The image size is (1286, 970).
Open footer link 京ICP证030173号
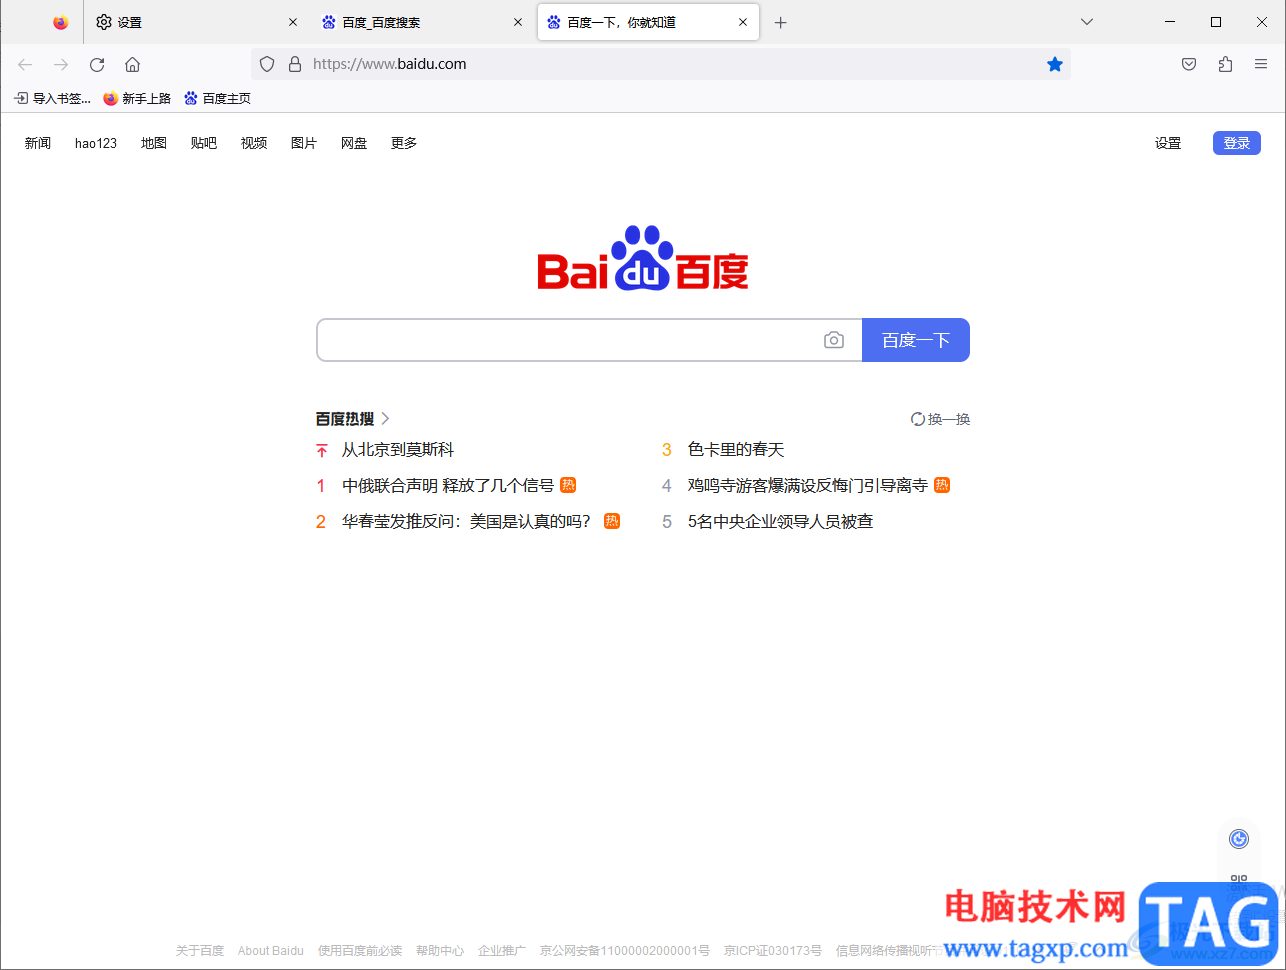tap(773, 951)
